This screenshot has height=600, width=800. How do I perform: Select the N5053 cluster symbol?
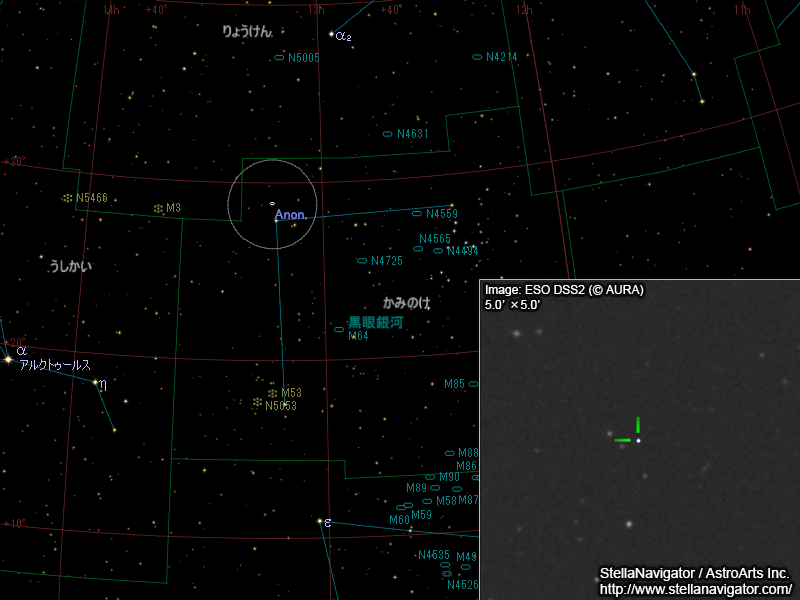257,403
